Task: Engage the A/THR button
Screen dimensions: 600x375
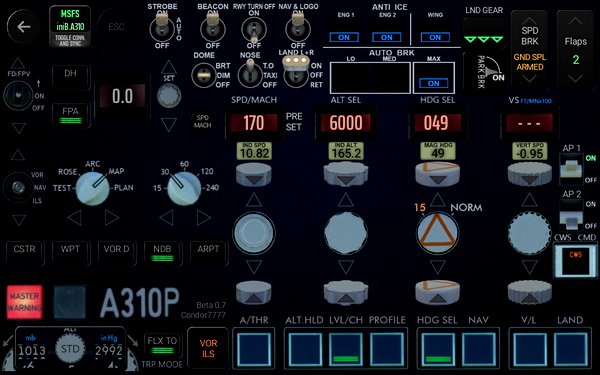Action: coord(254,349)
